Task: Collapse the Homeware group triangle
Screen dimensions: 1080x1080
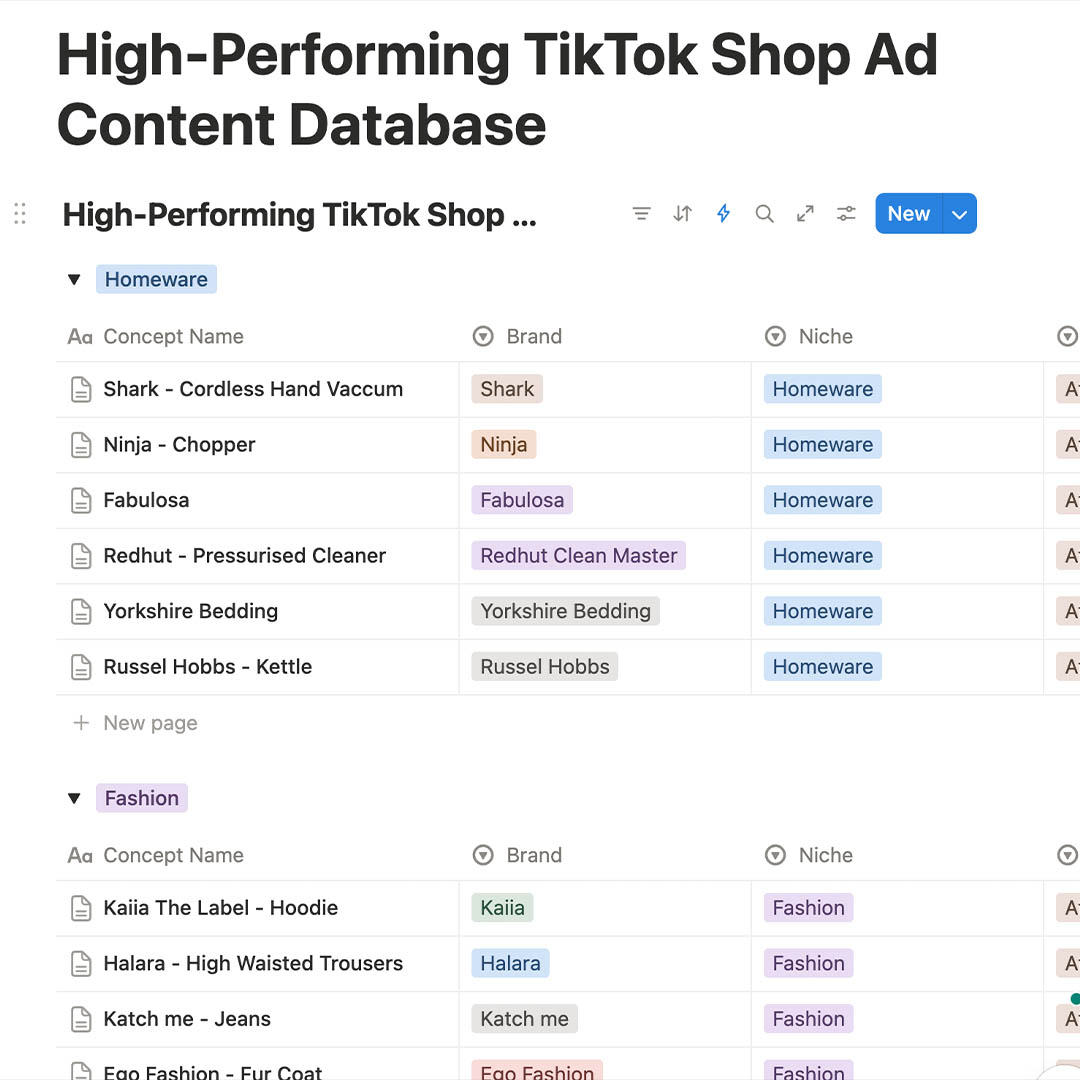Action: (x=74, y=280)
